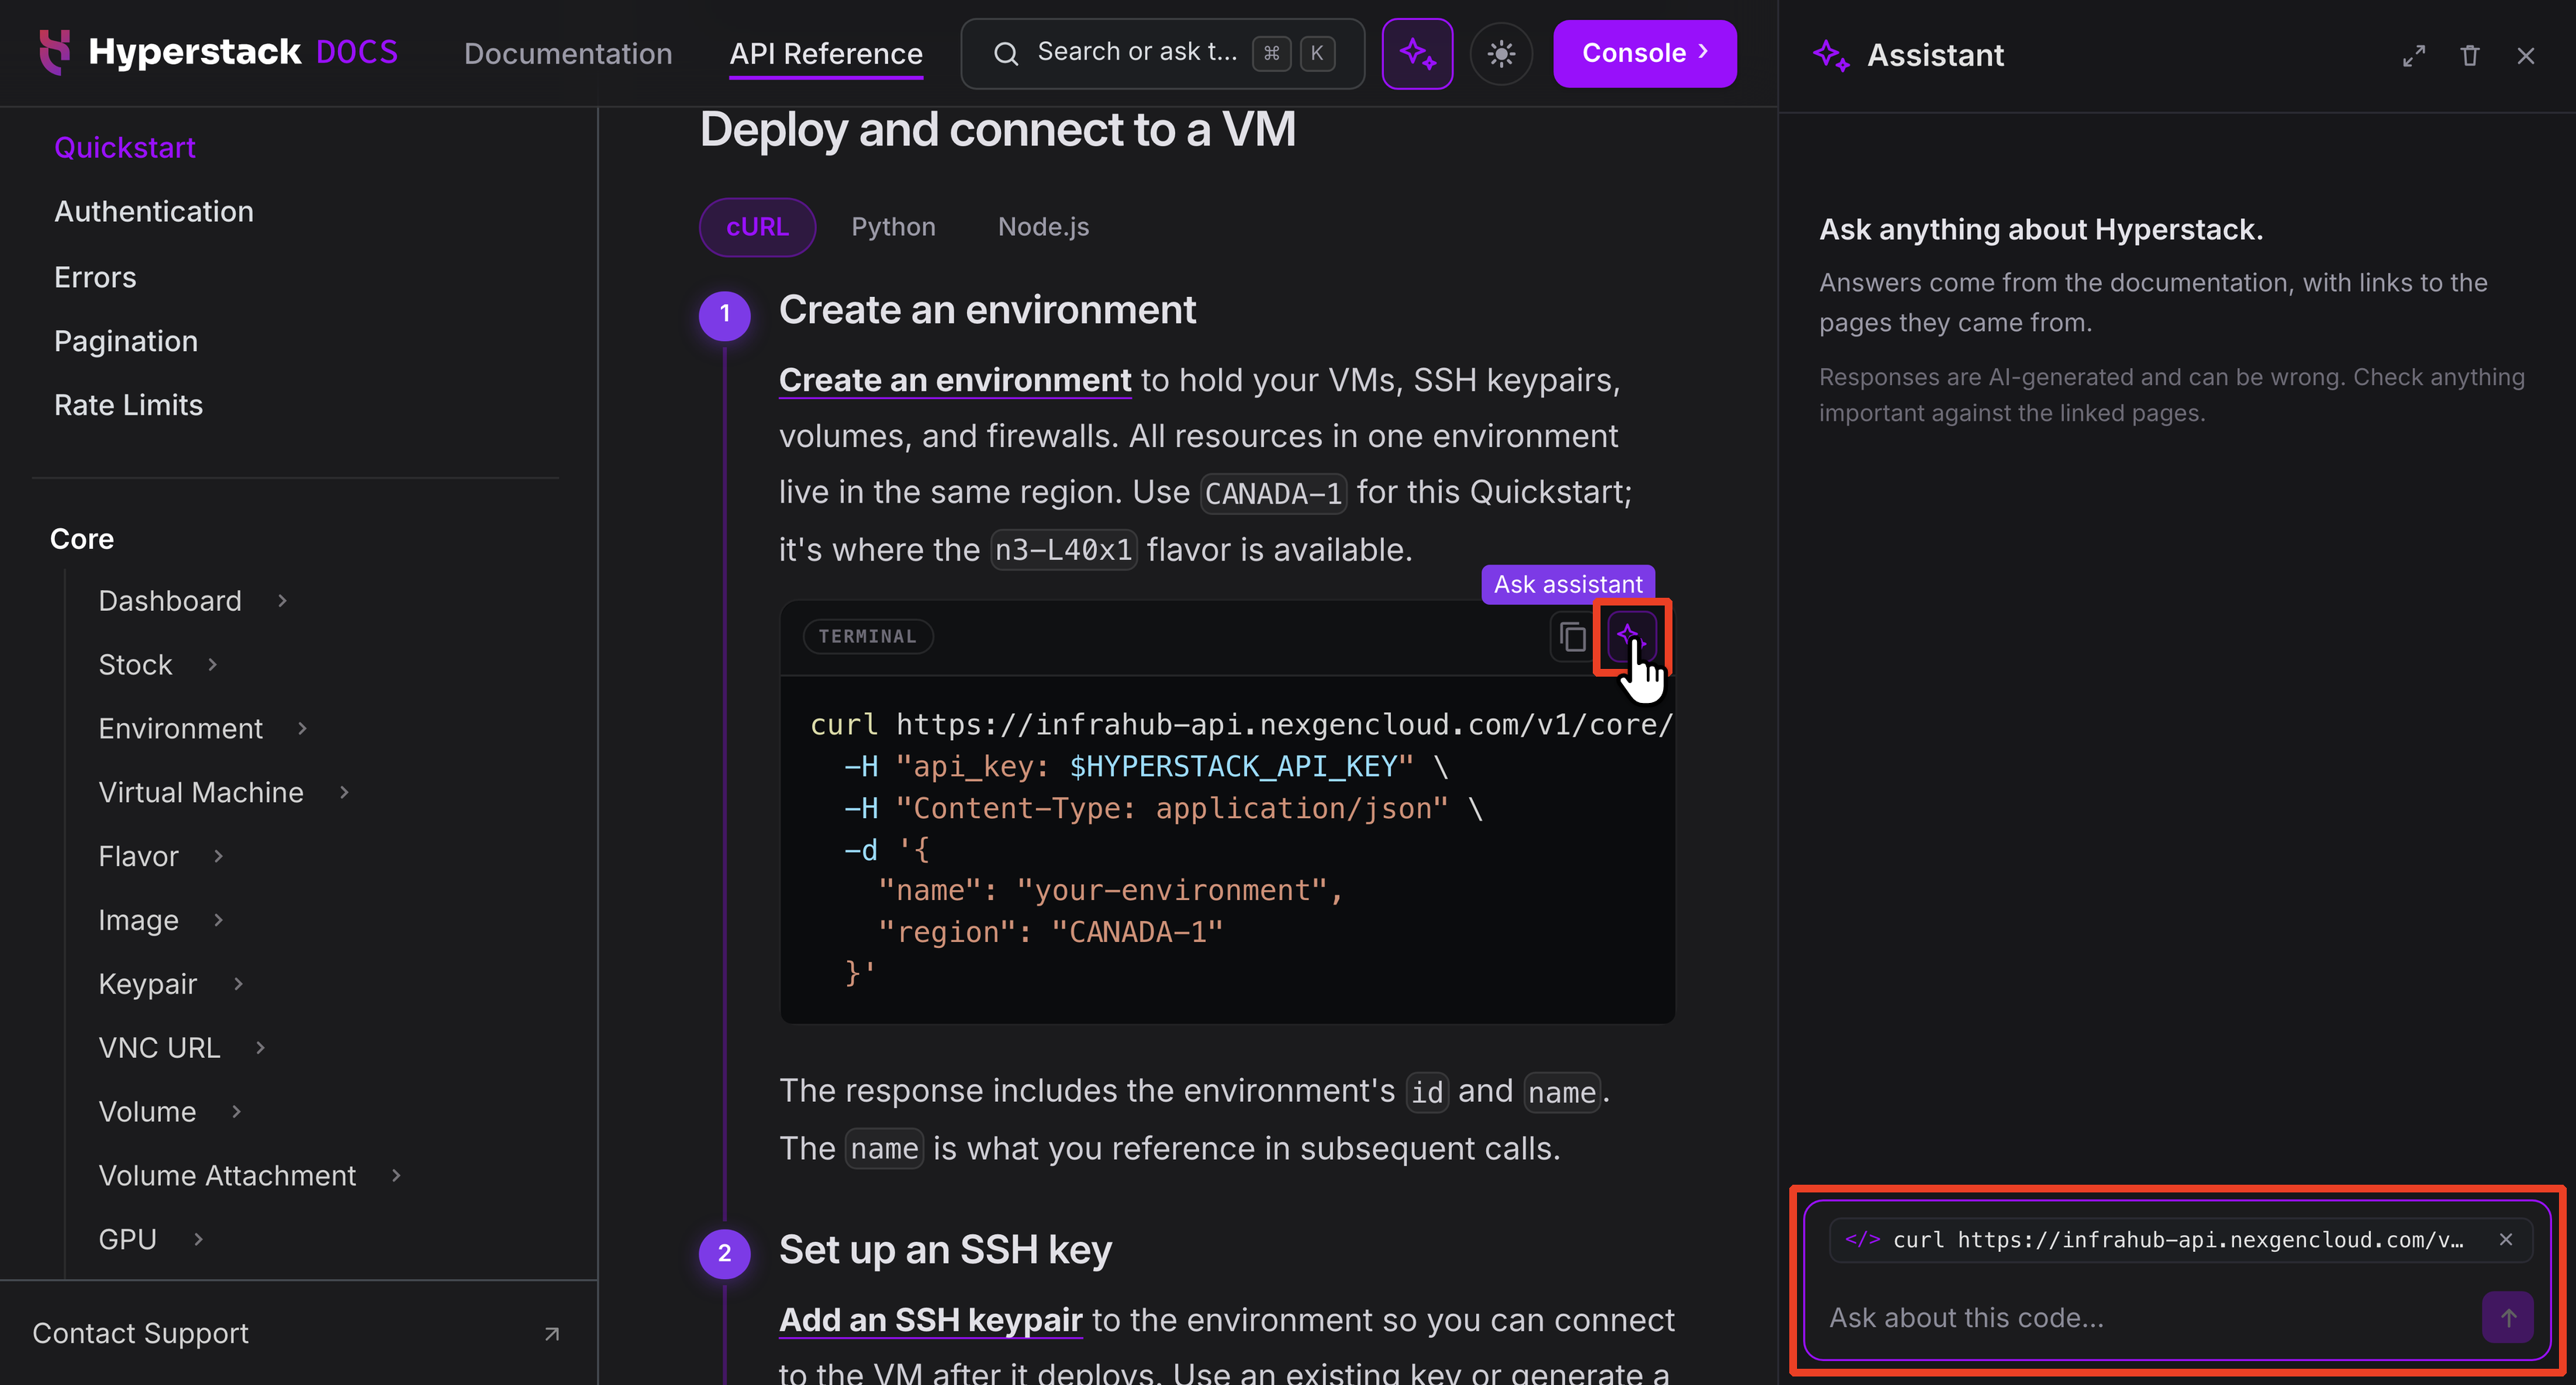Open the API Reference nav item

coord(826,53)
